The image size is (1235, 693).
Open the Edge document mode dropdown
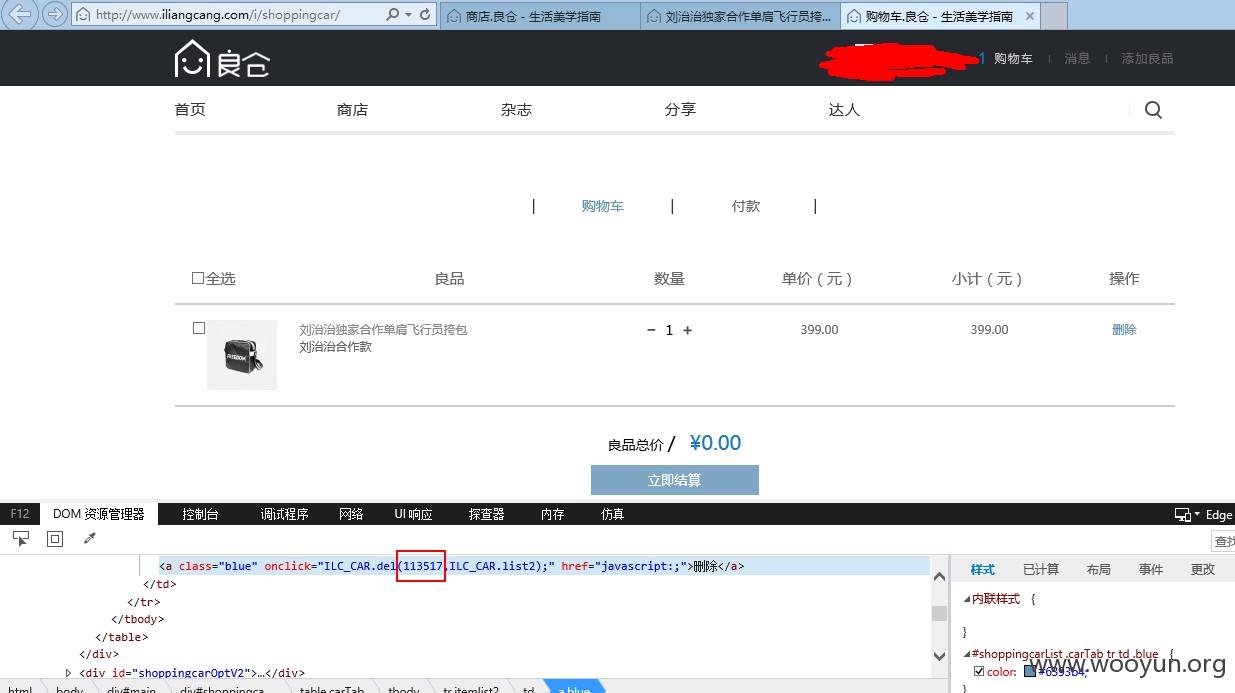click(x=1204, y=515)
